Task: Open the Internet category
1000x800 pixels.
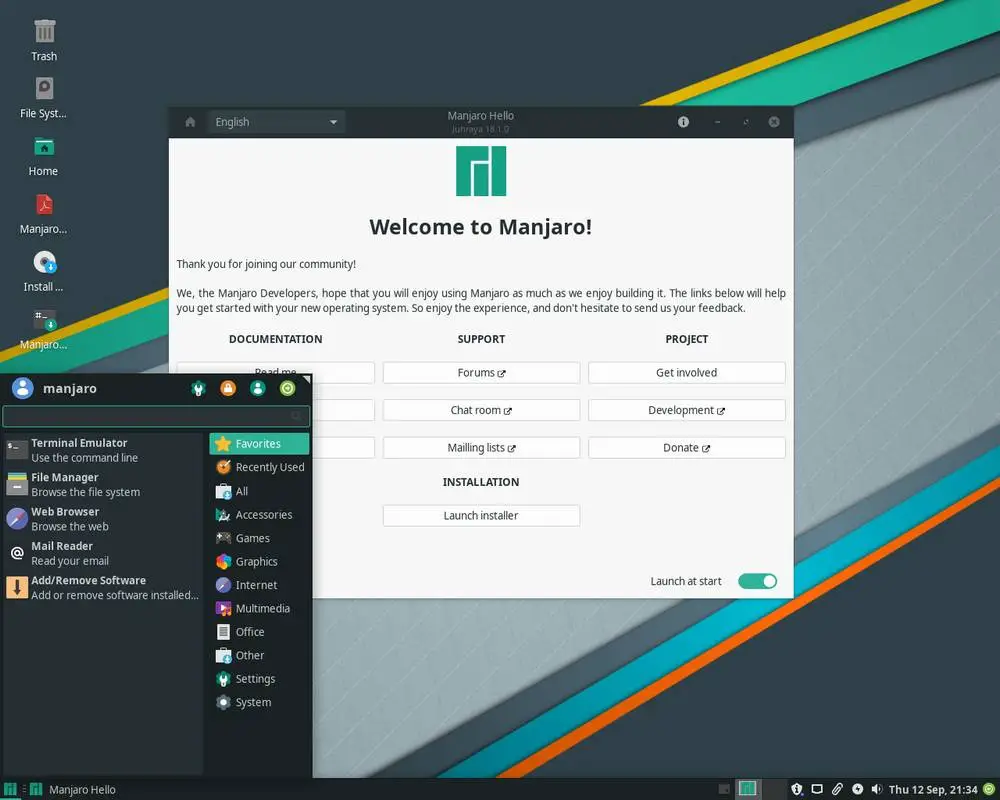Action: (259, 585)
